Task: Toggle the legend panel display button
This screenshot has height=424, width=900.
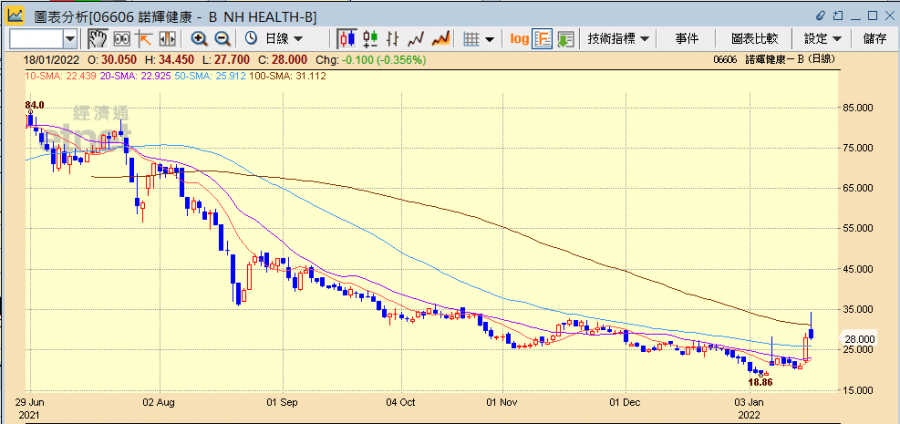Action: pos(543,38)
